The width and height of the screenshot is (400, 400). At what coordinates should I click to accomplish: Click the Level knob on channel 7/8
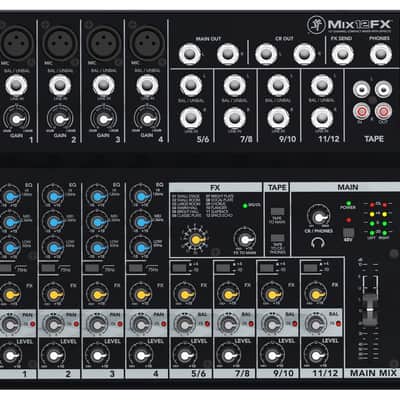pyautogui.click(x=228, y=355)
